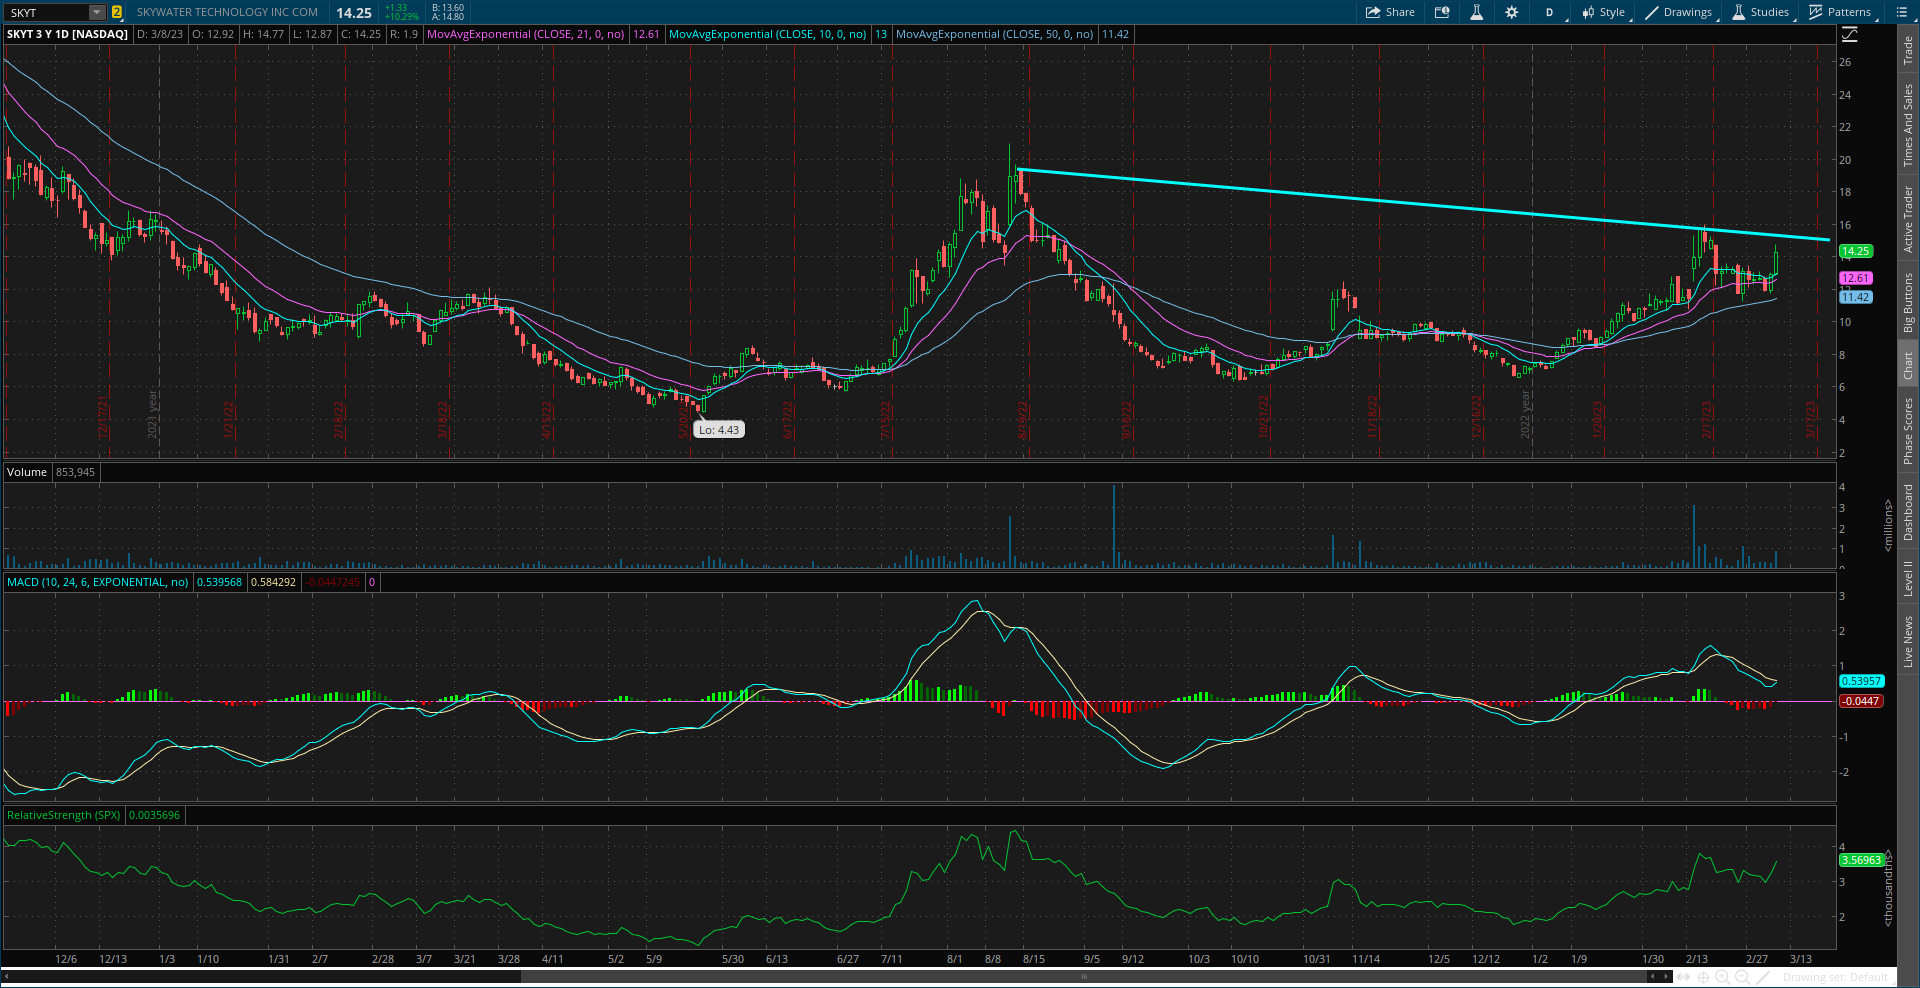The image size is (1920, 988).
Task: Open the list actions menu icon
Action: click(1902, 12)
